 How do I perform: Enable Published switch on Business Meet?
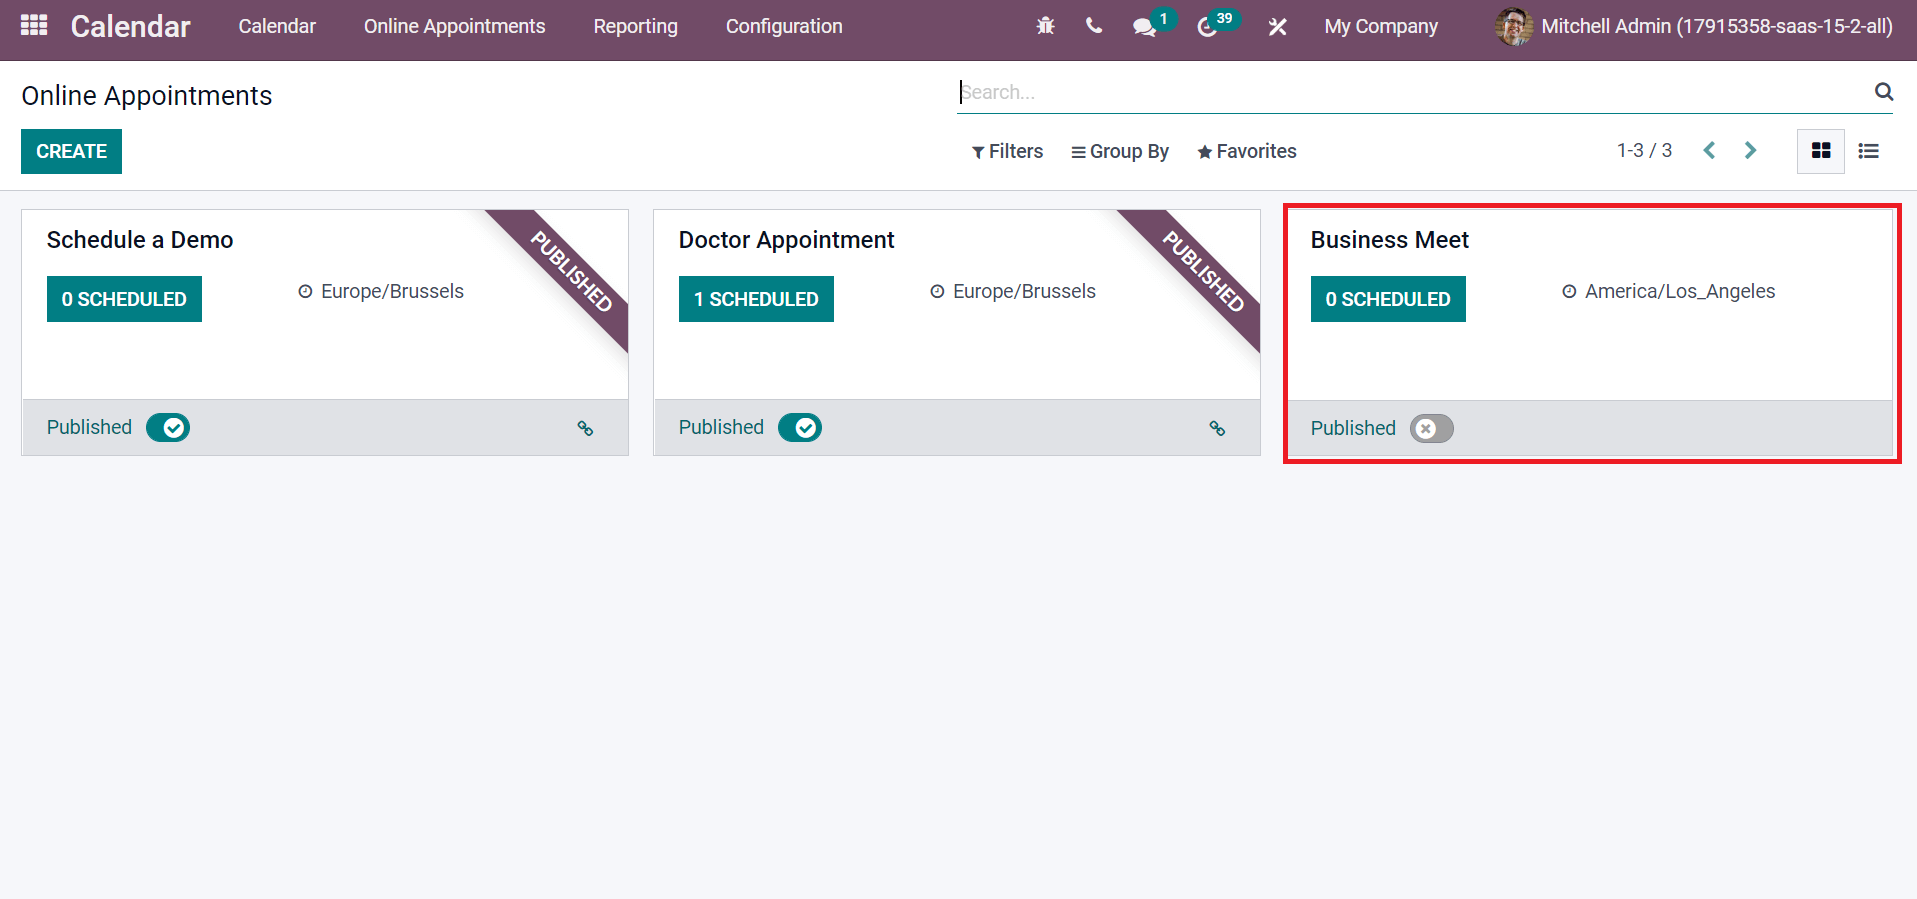pos(1432,428)
